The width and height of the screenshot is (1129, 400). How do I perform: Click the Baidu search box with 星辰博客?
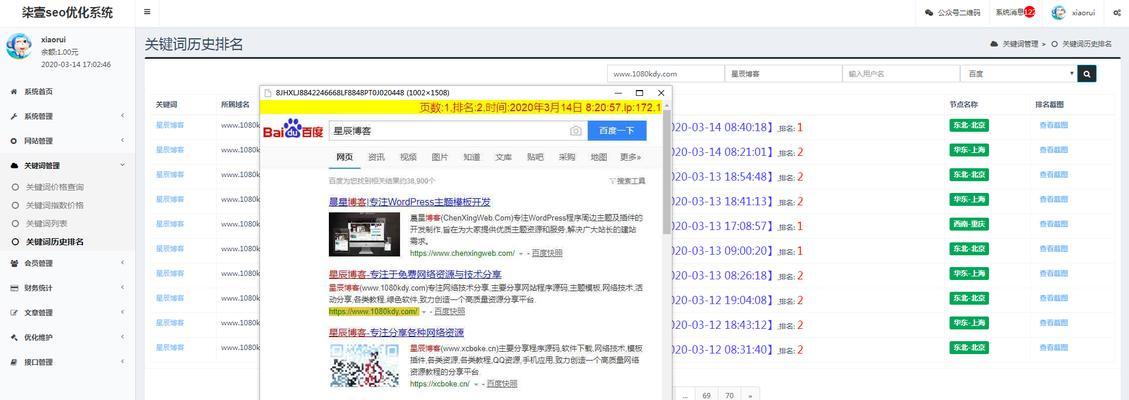pyautogui.click(x=458, y=131)
